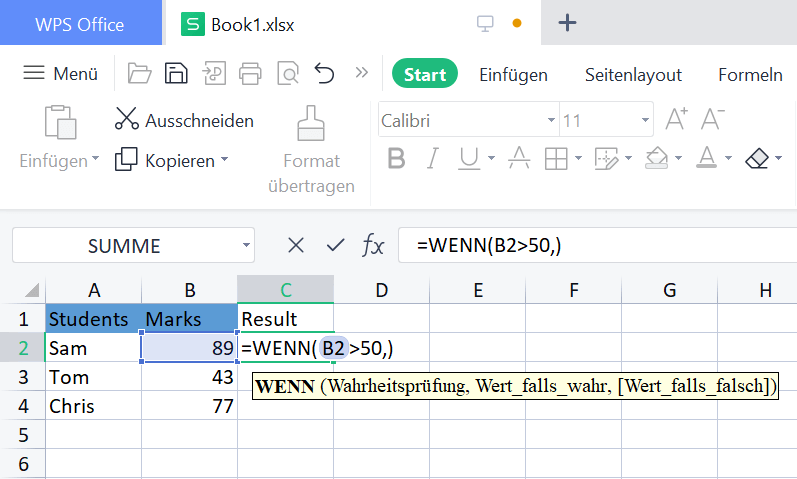Apply the font color A
The width and height of the screenshot is (797, 479).
click(707, 158)
